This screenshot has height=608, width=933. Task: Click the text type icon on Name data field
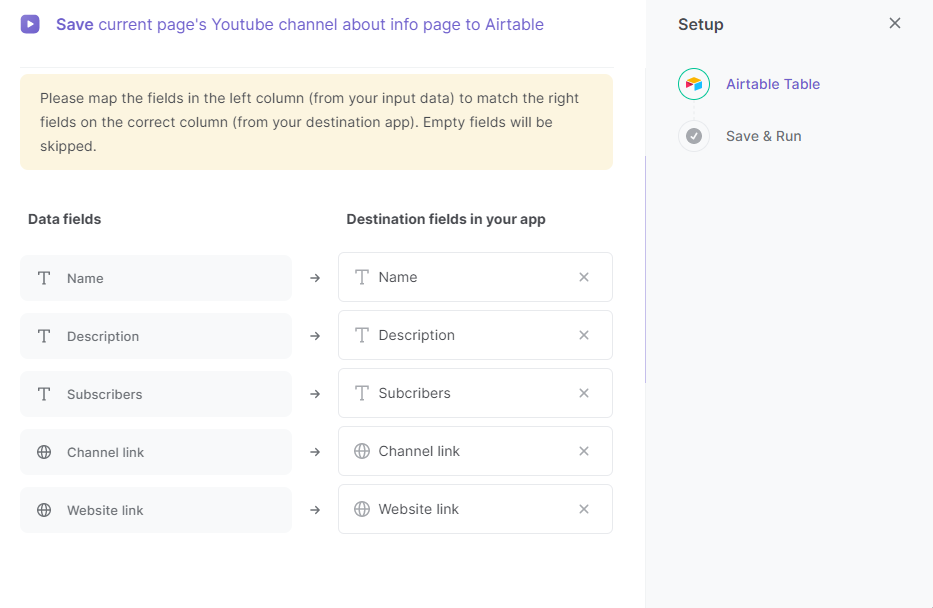44,278
